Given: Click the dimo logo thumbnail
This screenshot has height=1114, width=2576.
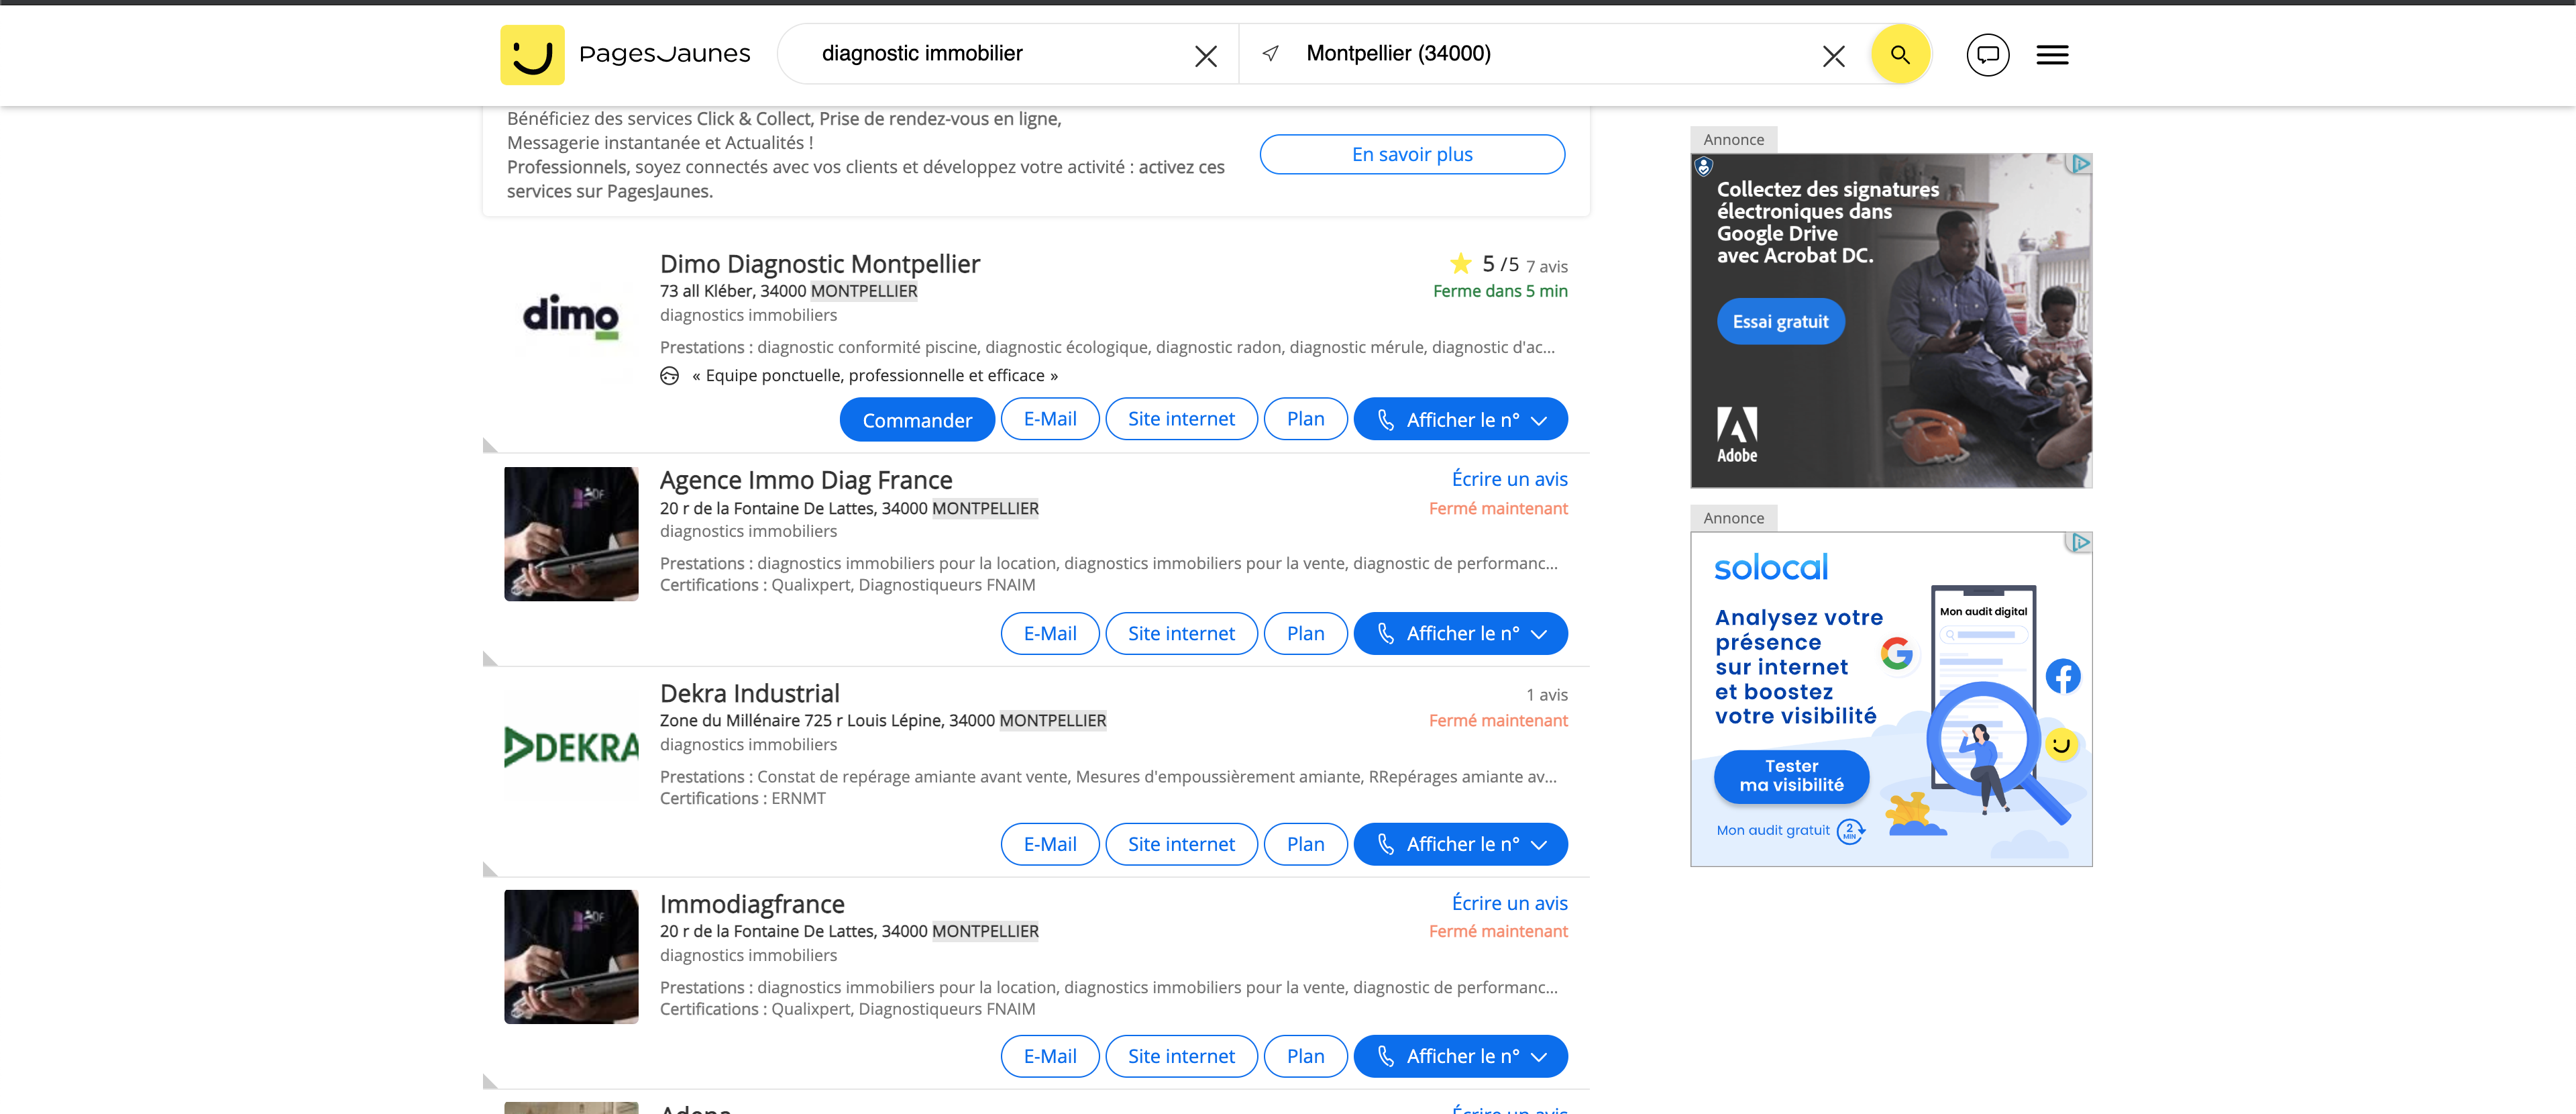Looking at the screenshot, I should tap(571, 317).
